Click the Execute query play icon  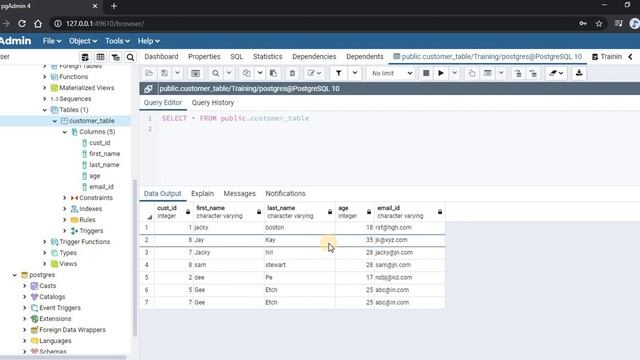[x=441, y=73]
